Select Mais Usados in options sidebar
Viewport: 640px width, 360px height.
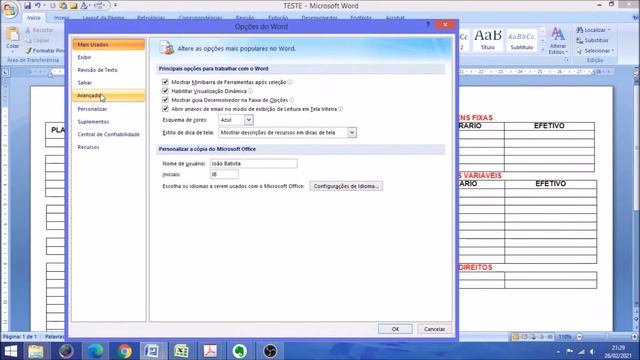109,44
